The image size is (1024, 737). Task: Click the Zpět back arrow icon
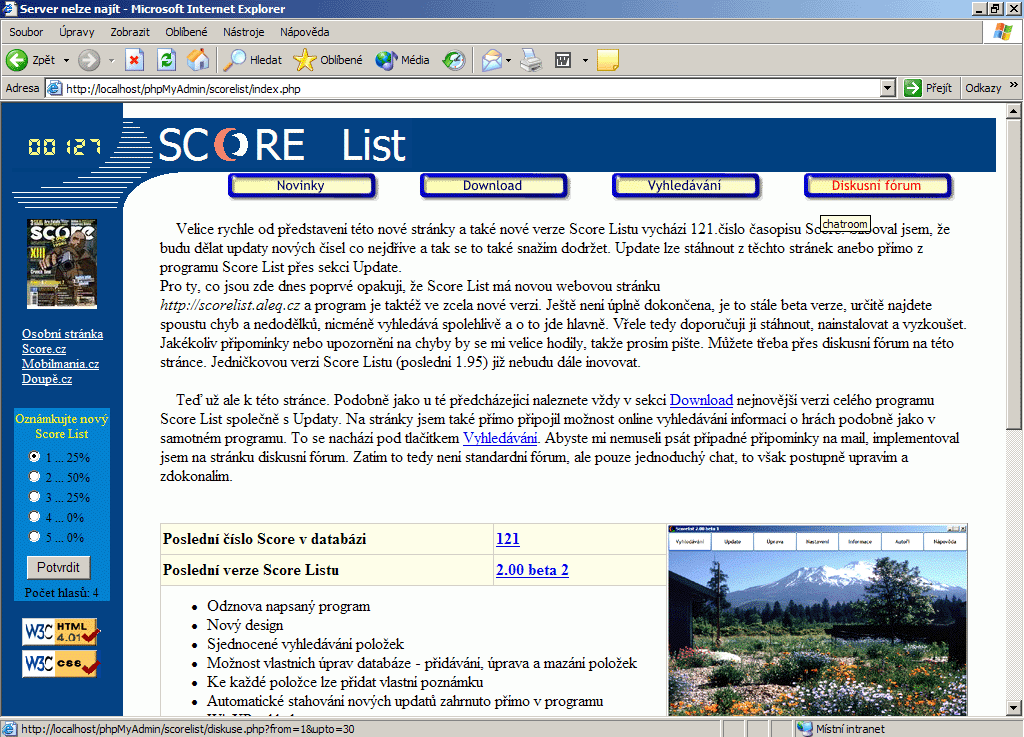[x=17, y=60]
